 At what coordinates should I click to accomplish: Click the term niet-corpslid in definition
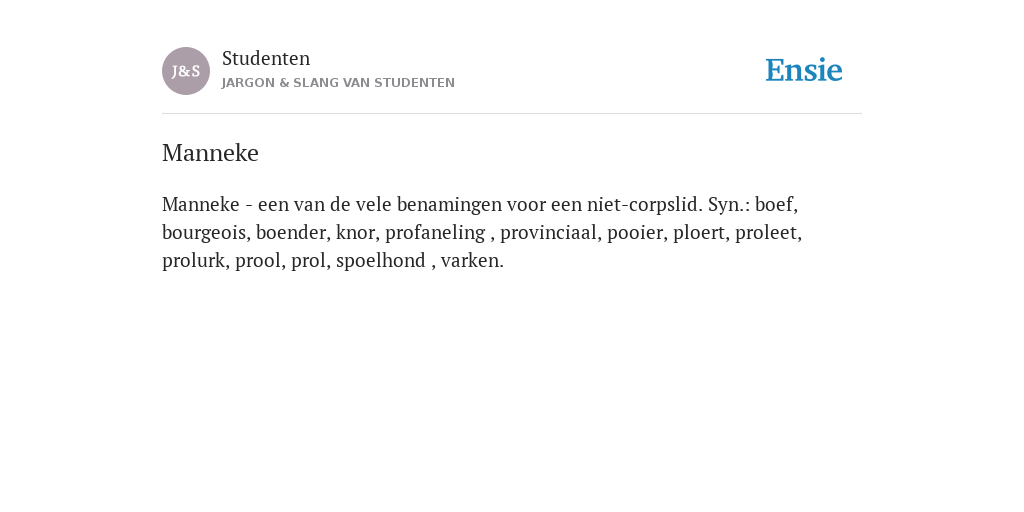coord(642,205)
